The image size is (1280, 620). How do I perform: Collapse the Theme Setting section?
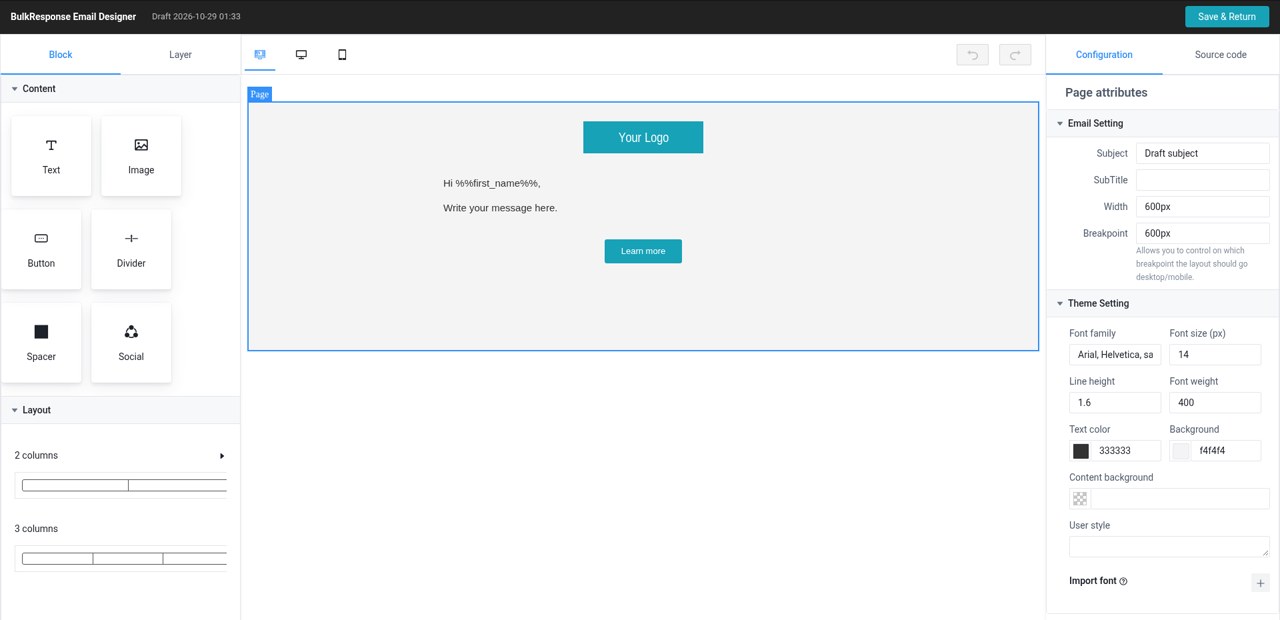coord(1163,303)
